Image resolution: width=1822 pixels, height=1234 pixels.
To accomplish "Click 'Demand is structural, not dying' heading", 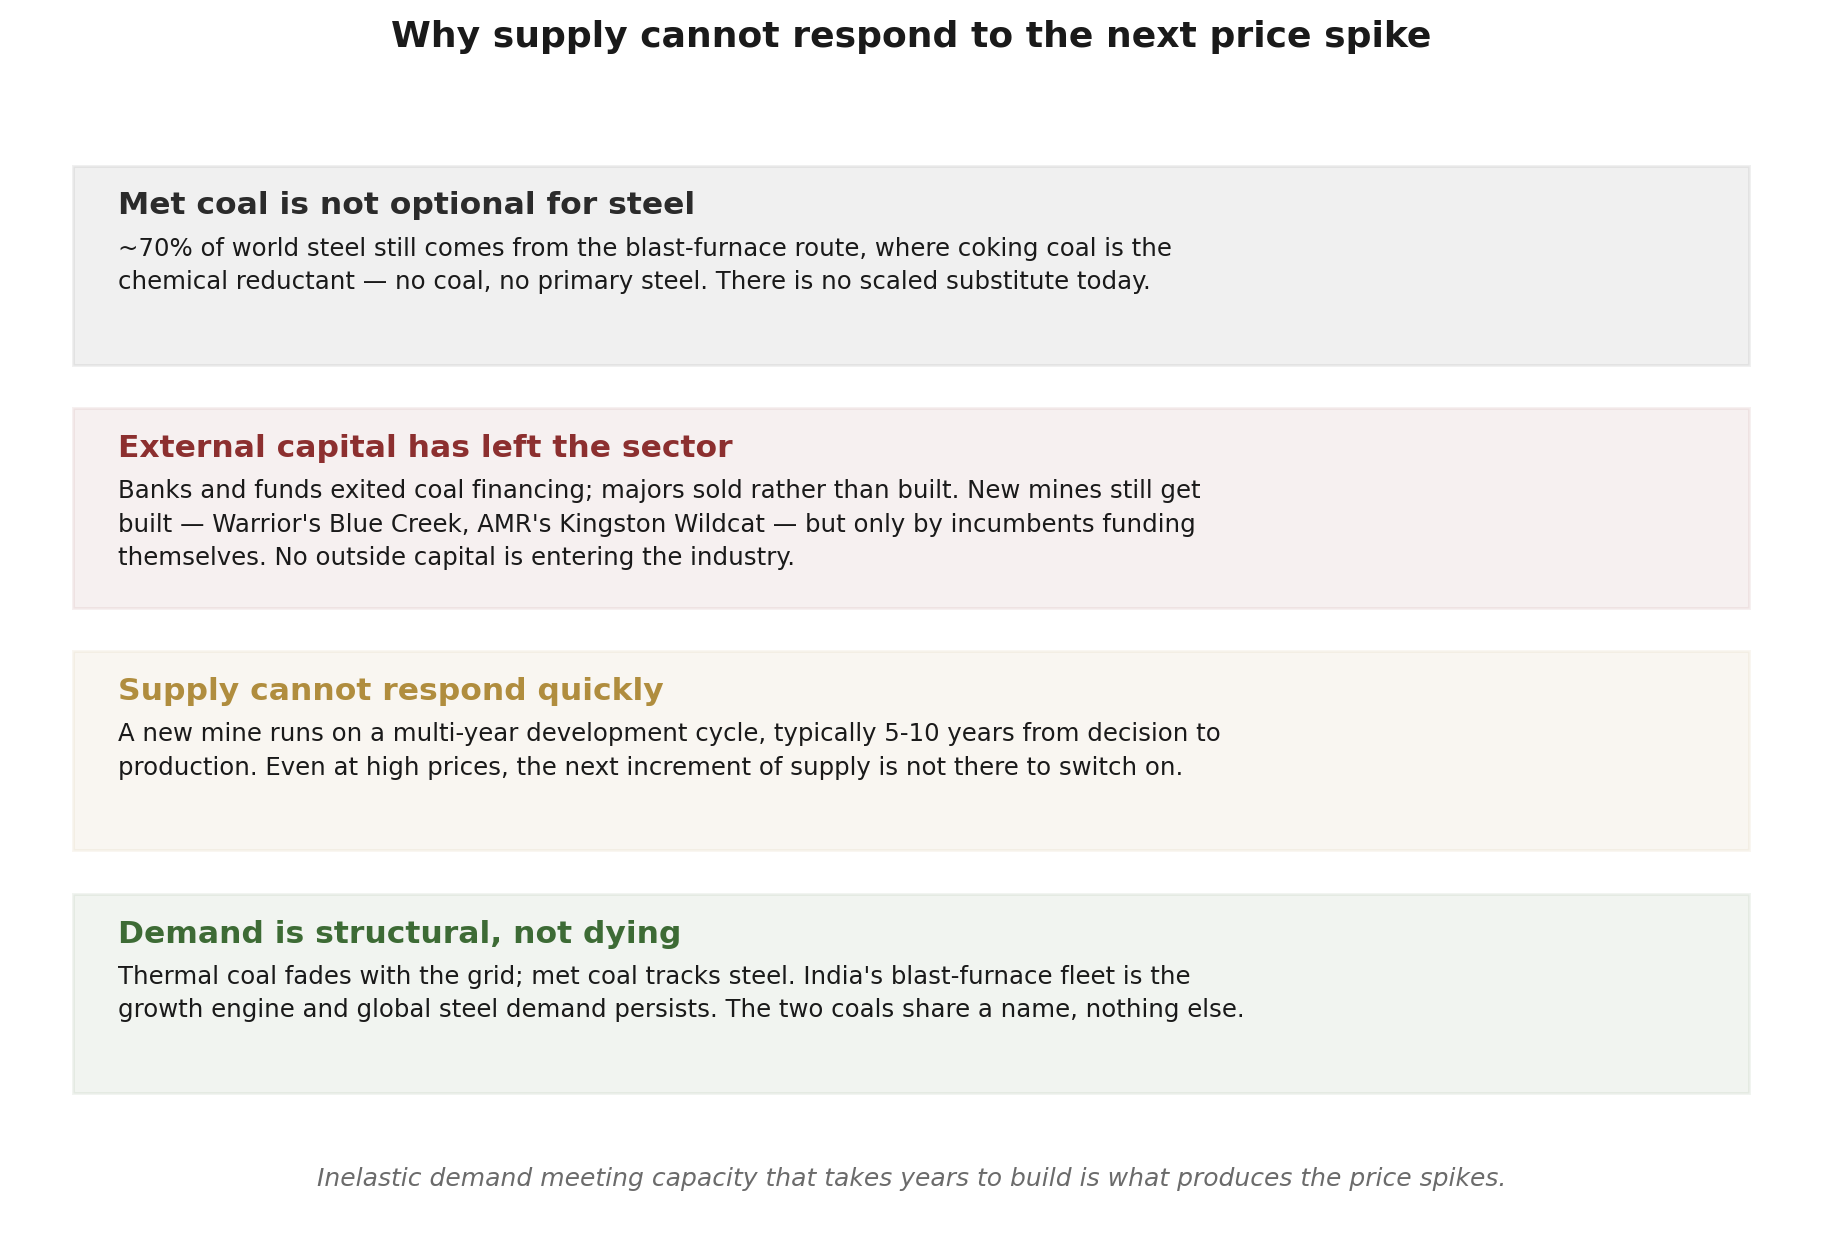I will [x=399, y=933].
